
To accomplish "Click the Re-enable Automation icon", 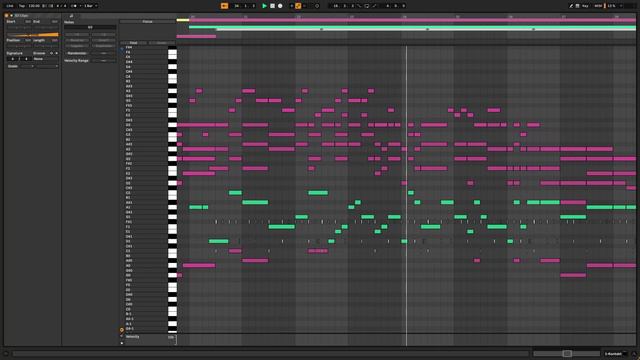I will [x=304, y=6].
